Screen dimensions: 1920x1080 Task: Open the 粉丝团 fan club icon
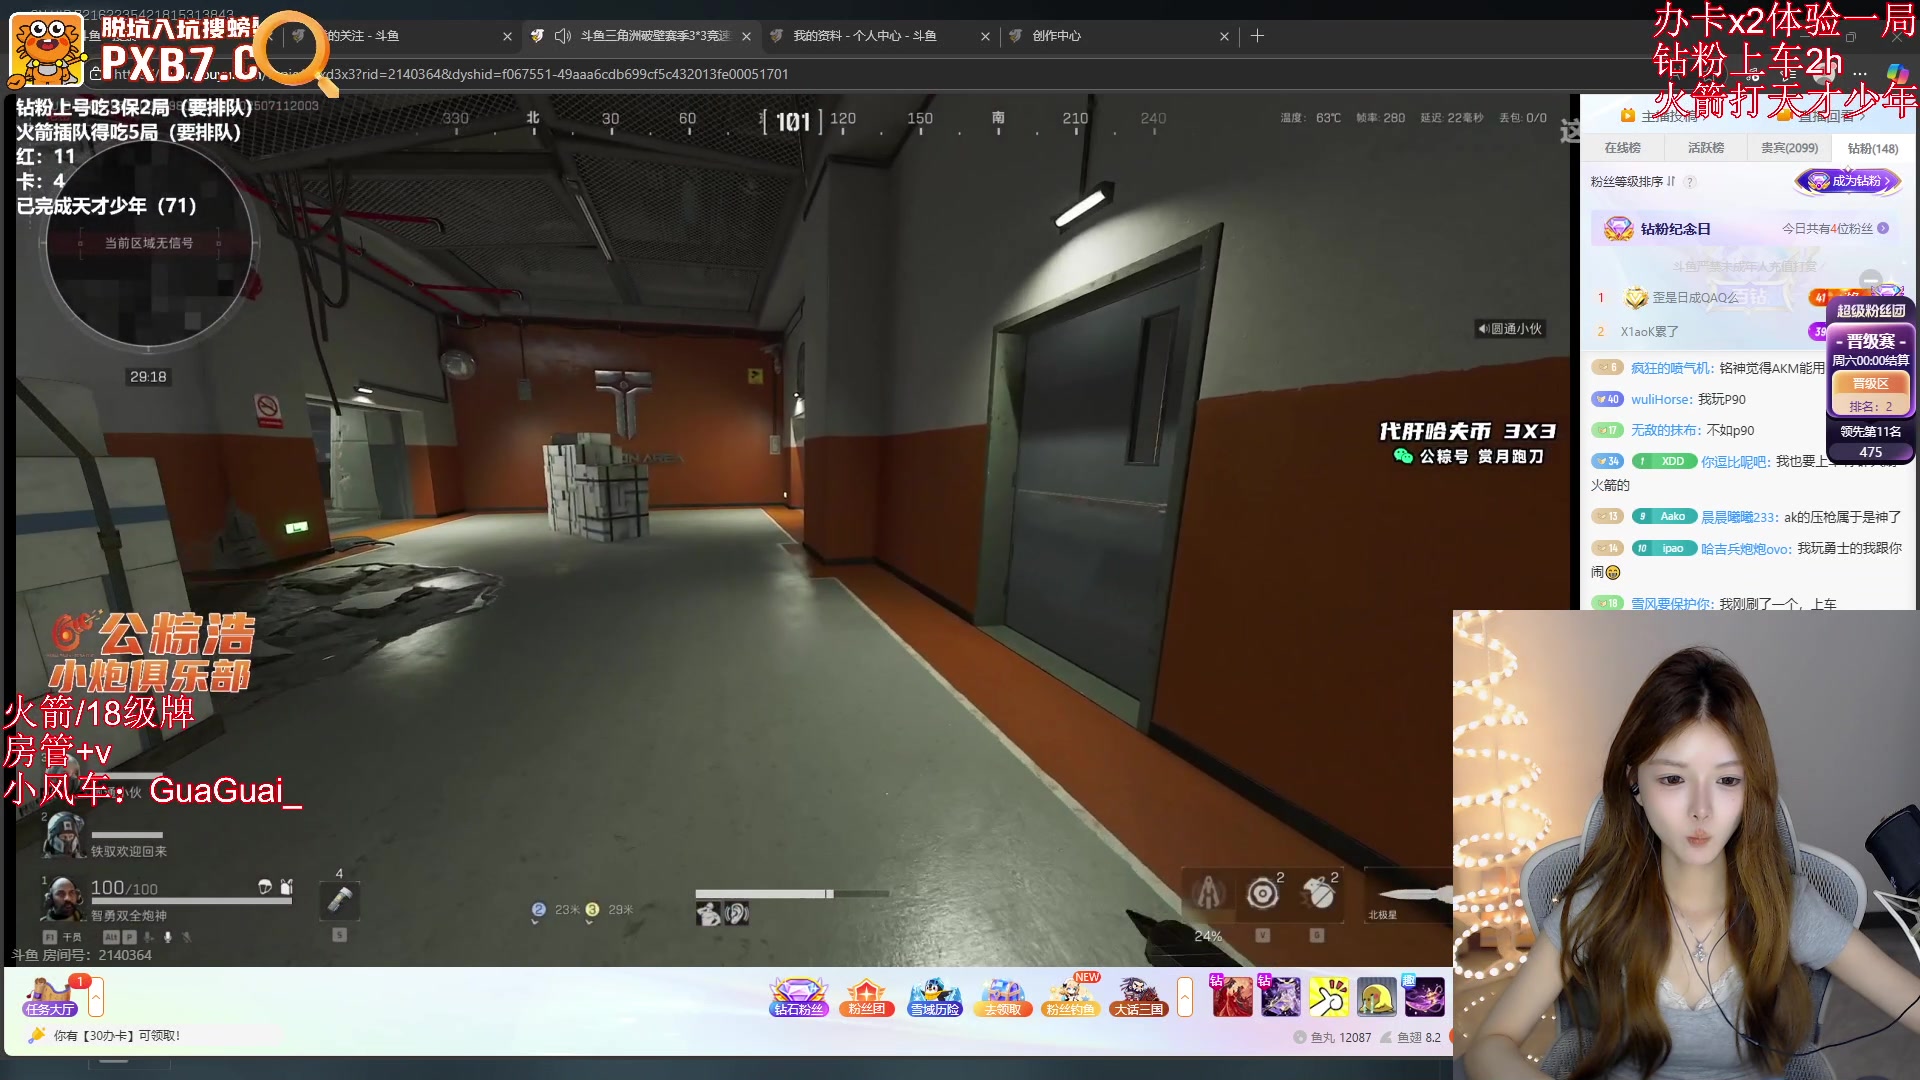[x=866, y=996]
